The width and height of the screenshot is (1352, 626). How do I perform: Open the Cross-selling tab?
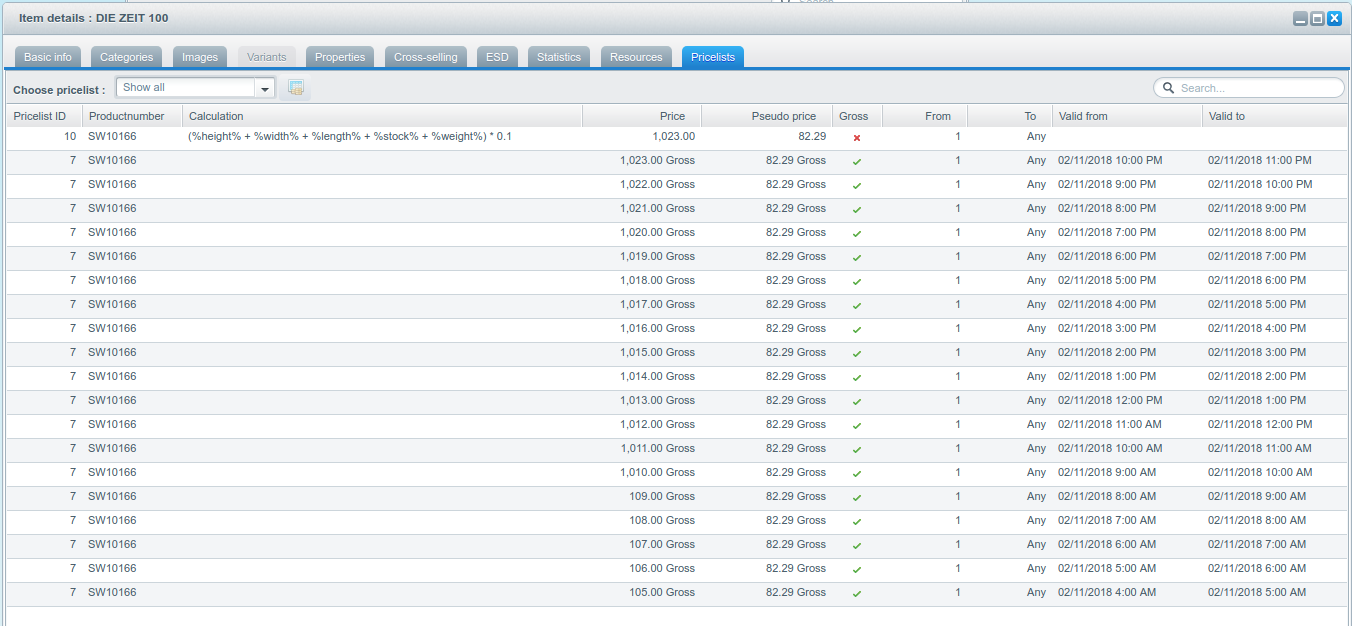[425, 57]
